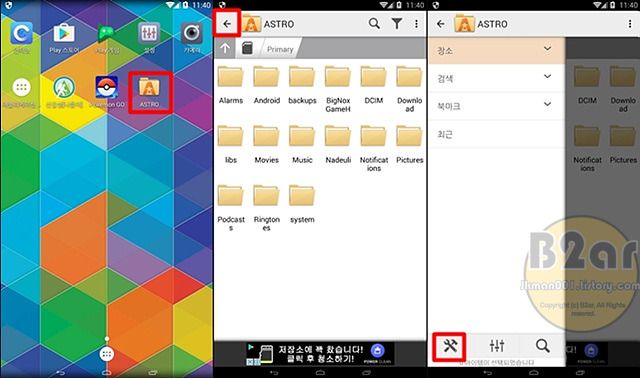Open the Ringtones folder
Screen dimensions: 640x378
pyautogui.click(x=267, y=208)
